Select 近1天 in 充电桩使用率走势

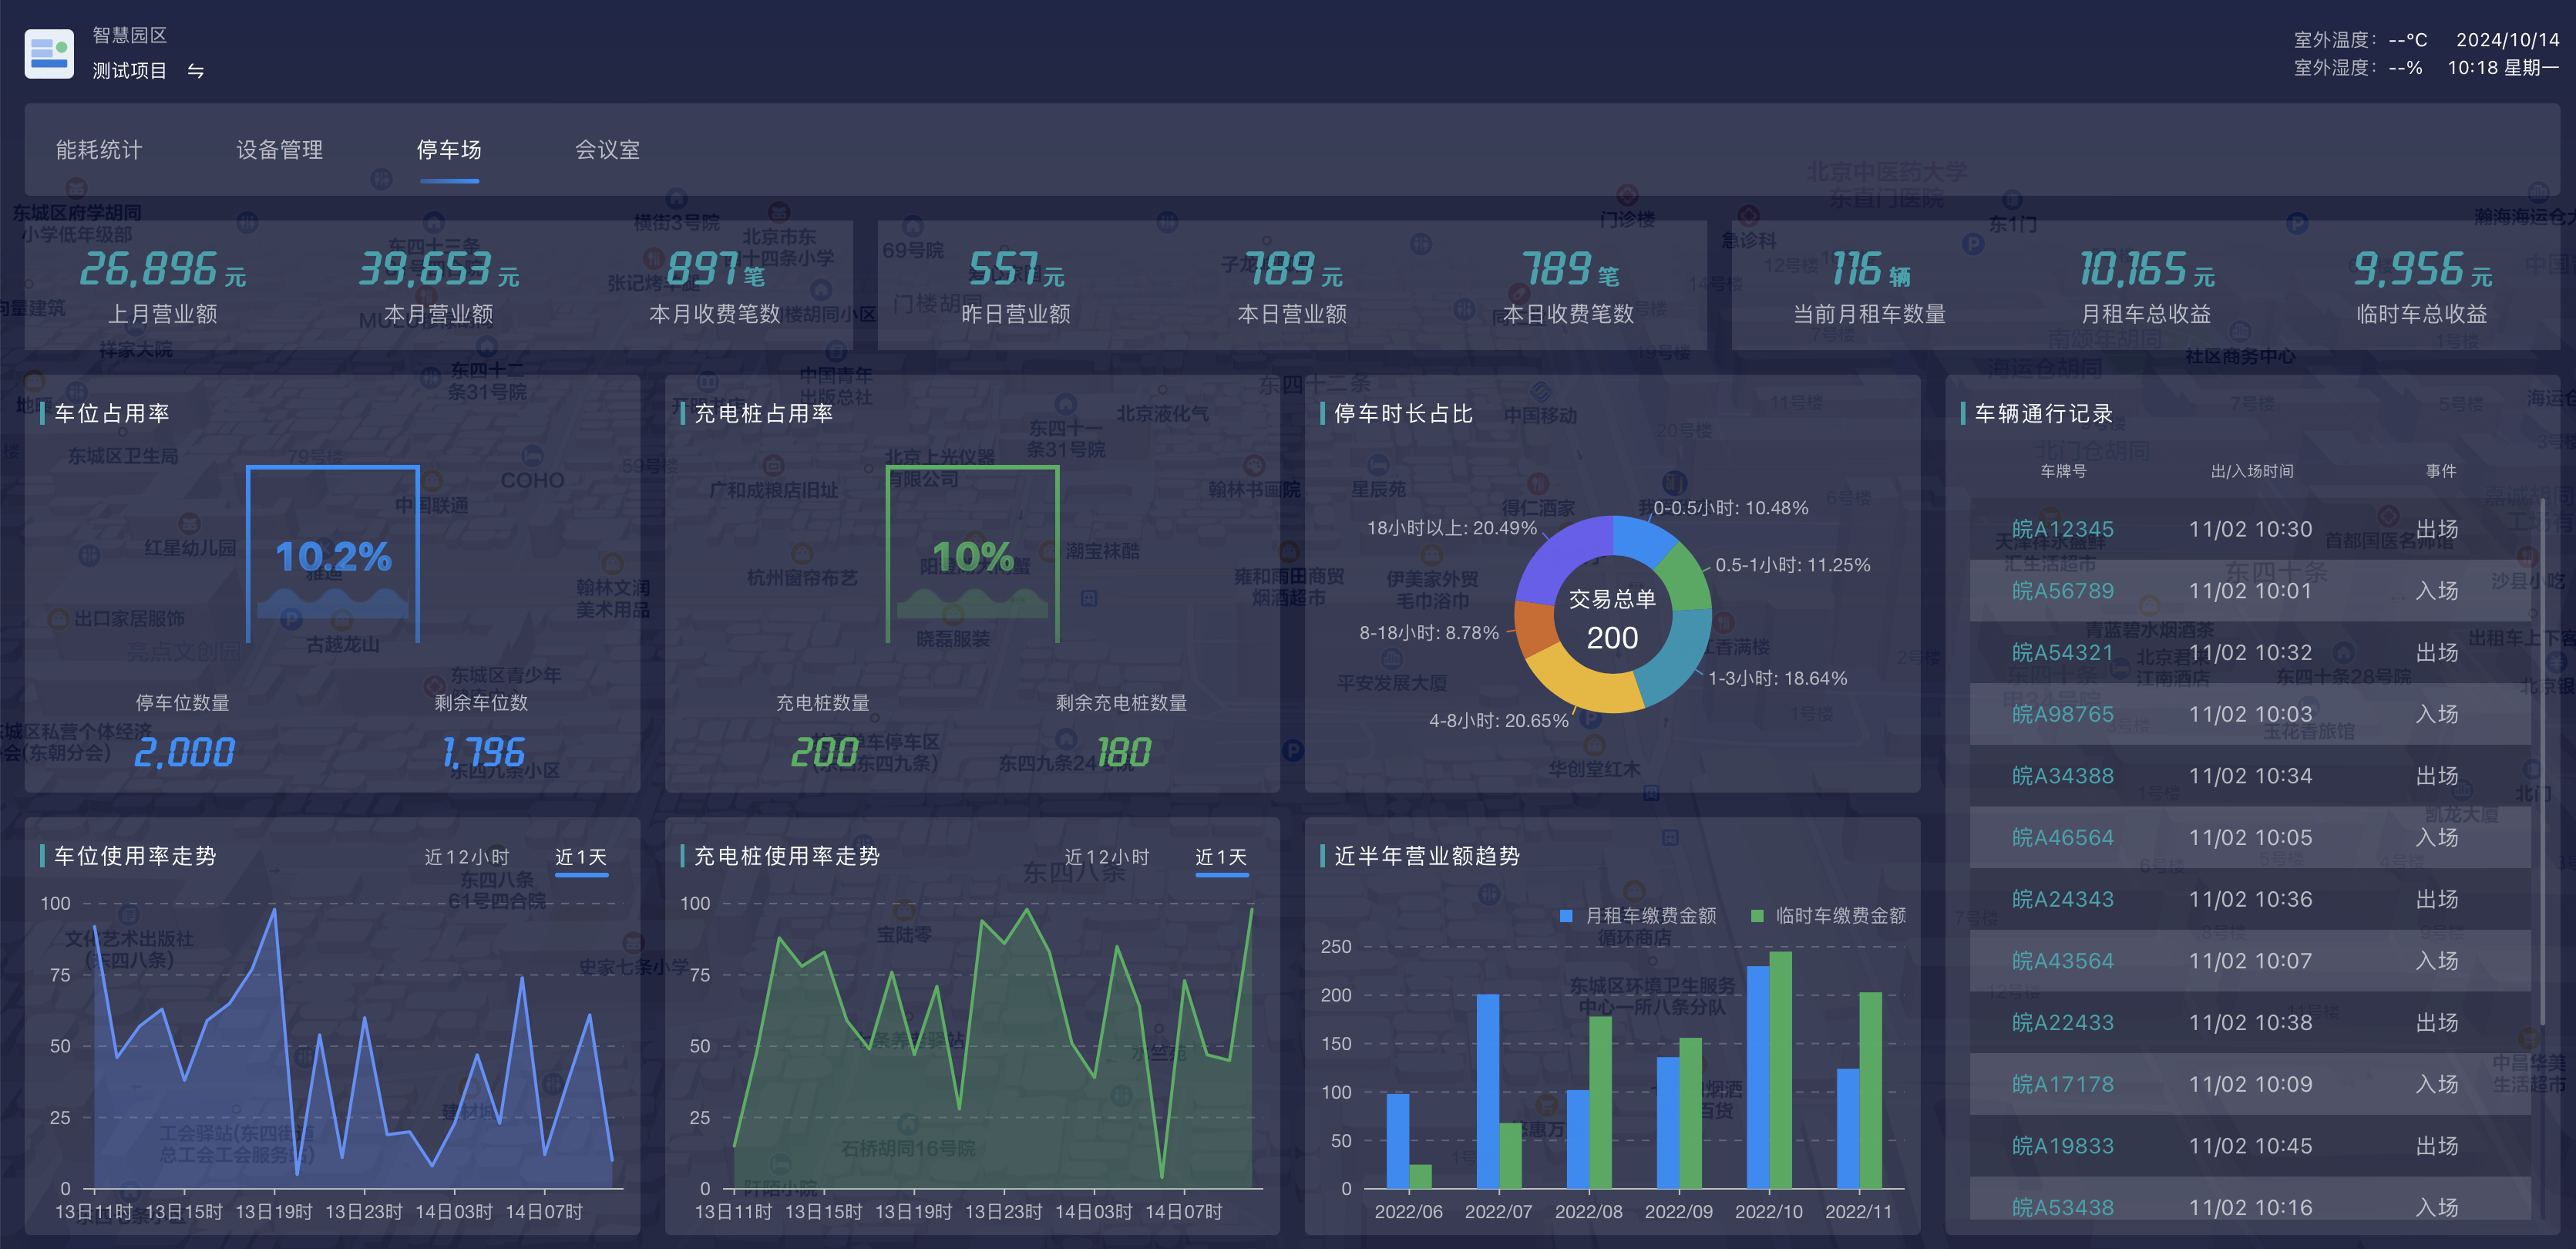[x=1221, y=857]
